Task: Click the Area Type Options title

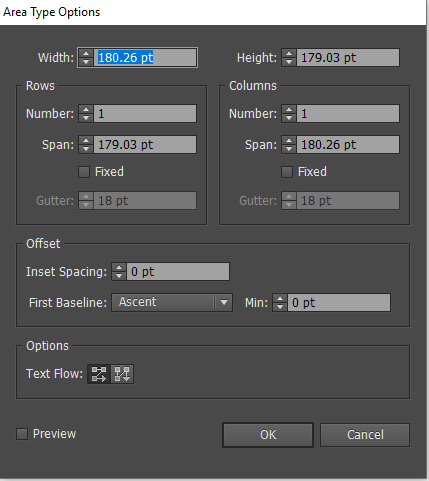Action: pyautogui.click(x=52, y=12)
